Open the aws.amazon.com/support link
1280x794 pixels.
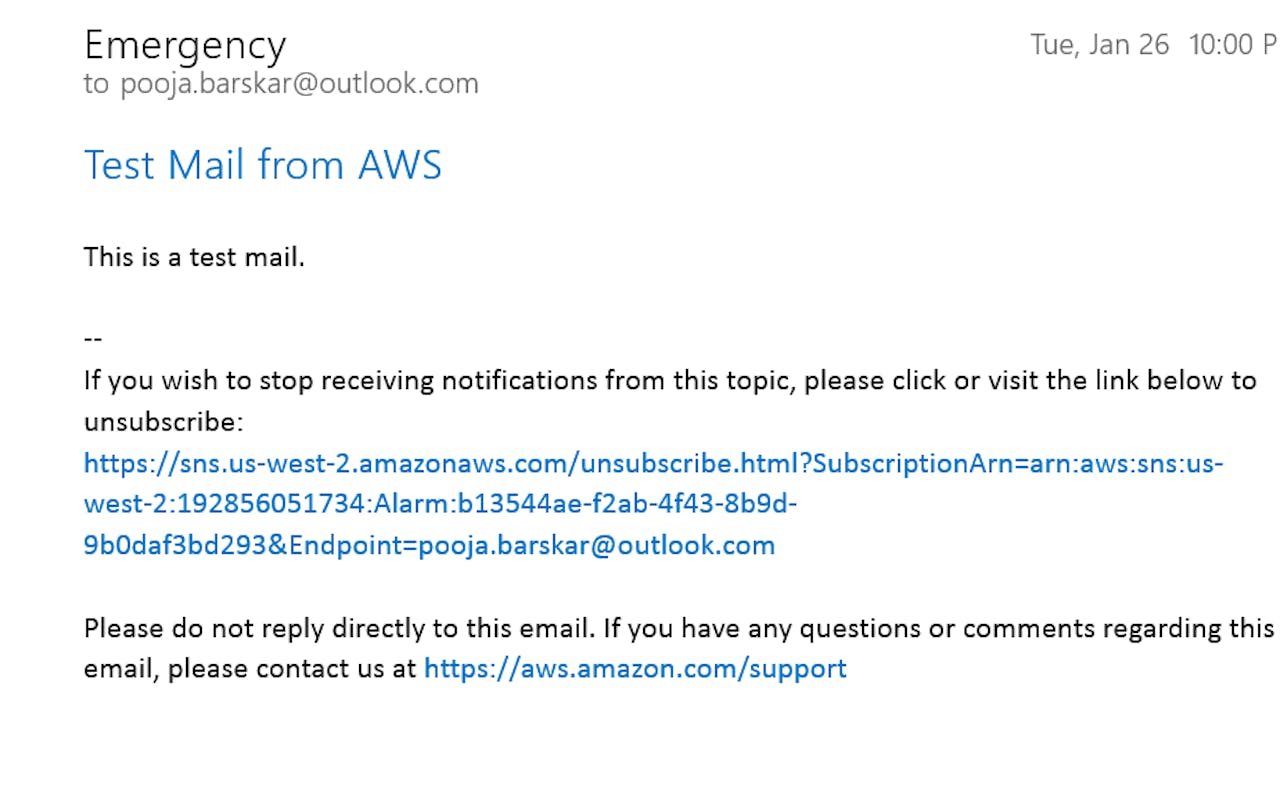[x=635, y=669]
